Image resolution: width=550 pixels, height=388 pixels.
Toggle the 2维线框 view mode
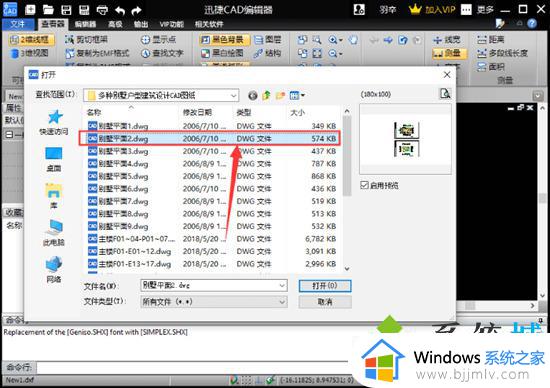(31, 40)
